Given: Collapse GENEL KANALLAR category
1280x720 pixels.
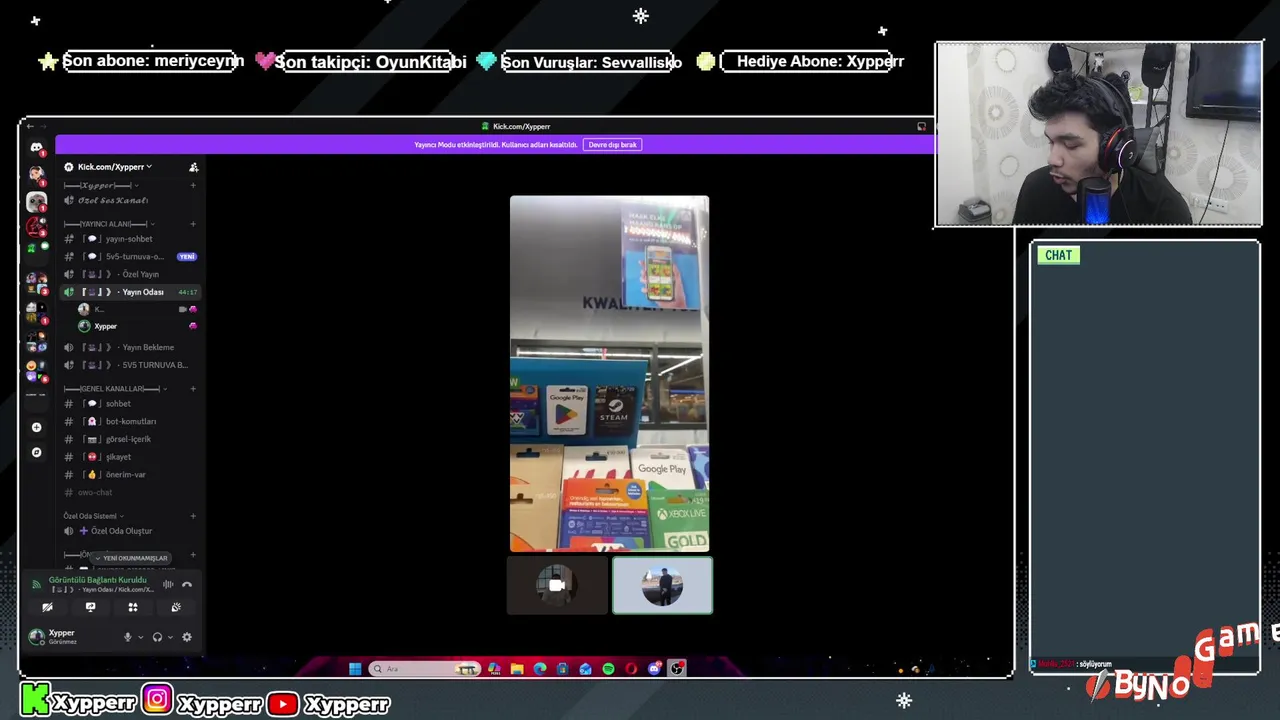Looking at the screenshot, I should (115, 388).
